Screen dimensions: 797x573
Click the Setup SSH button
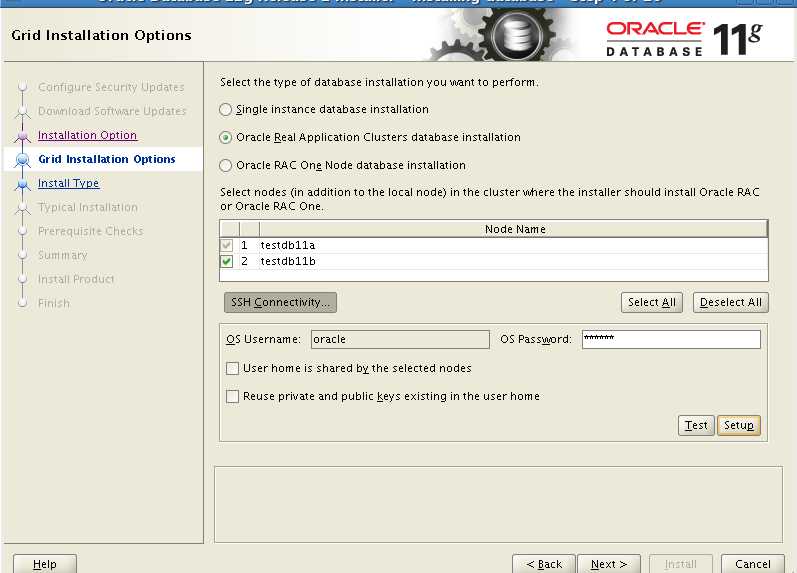pyautogui.click(x=739, y=425)
